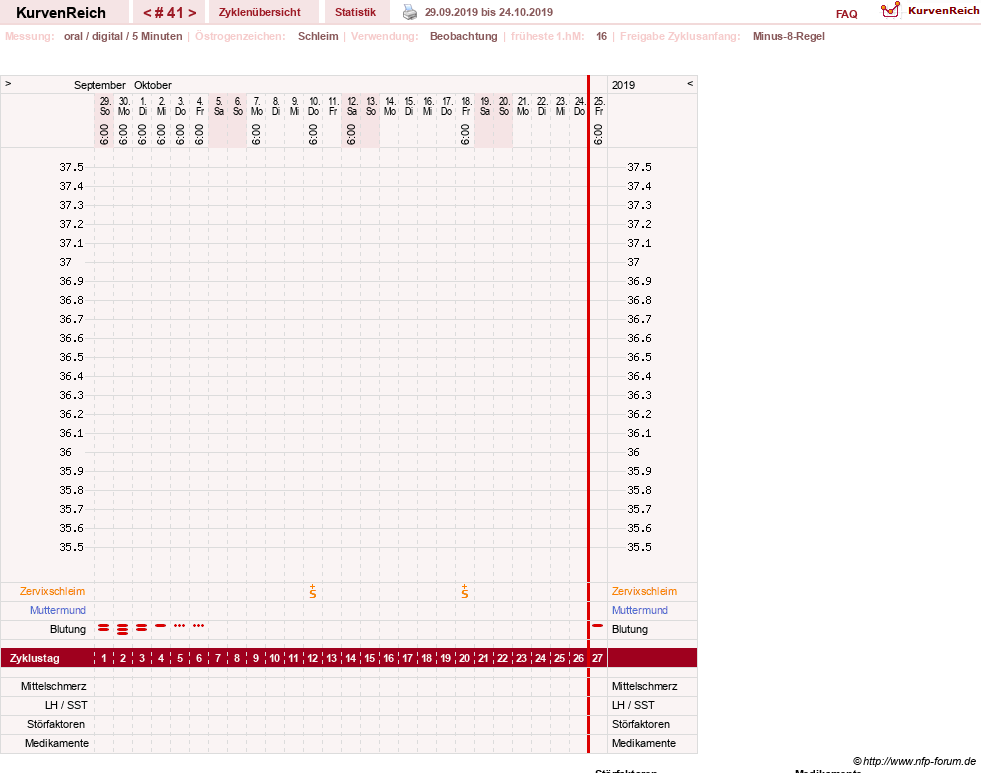Click left temperature label 37.5
Viewport: 981px width, 773px height.
pyautogui.click(x=71, y=167)
